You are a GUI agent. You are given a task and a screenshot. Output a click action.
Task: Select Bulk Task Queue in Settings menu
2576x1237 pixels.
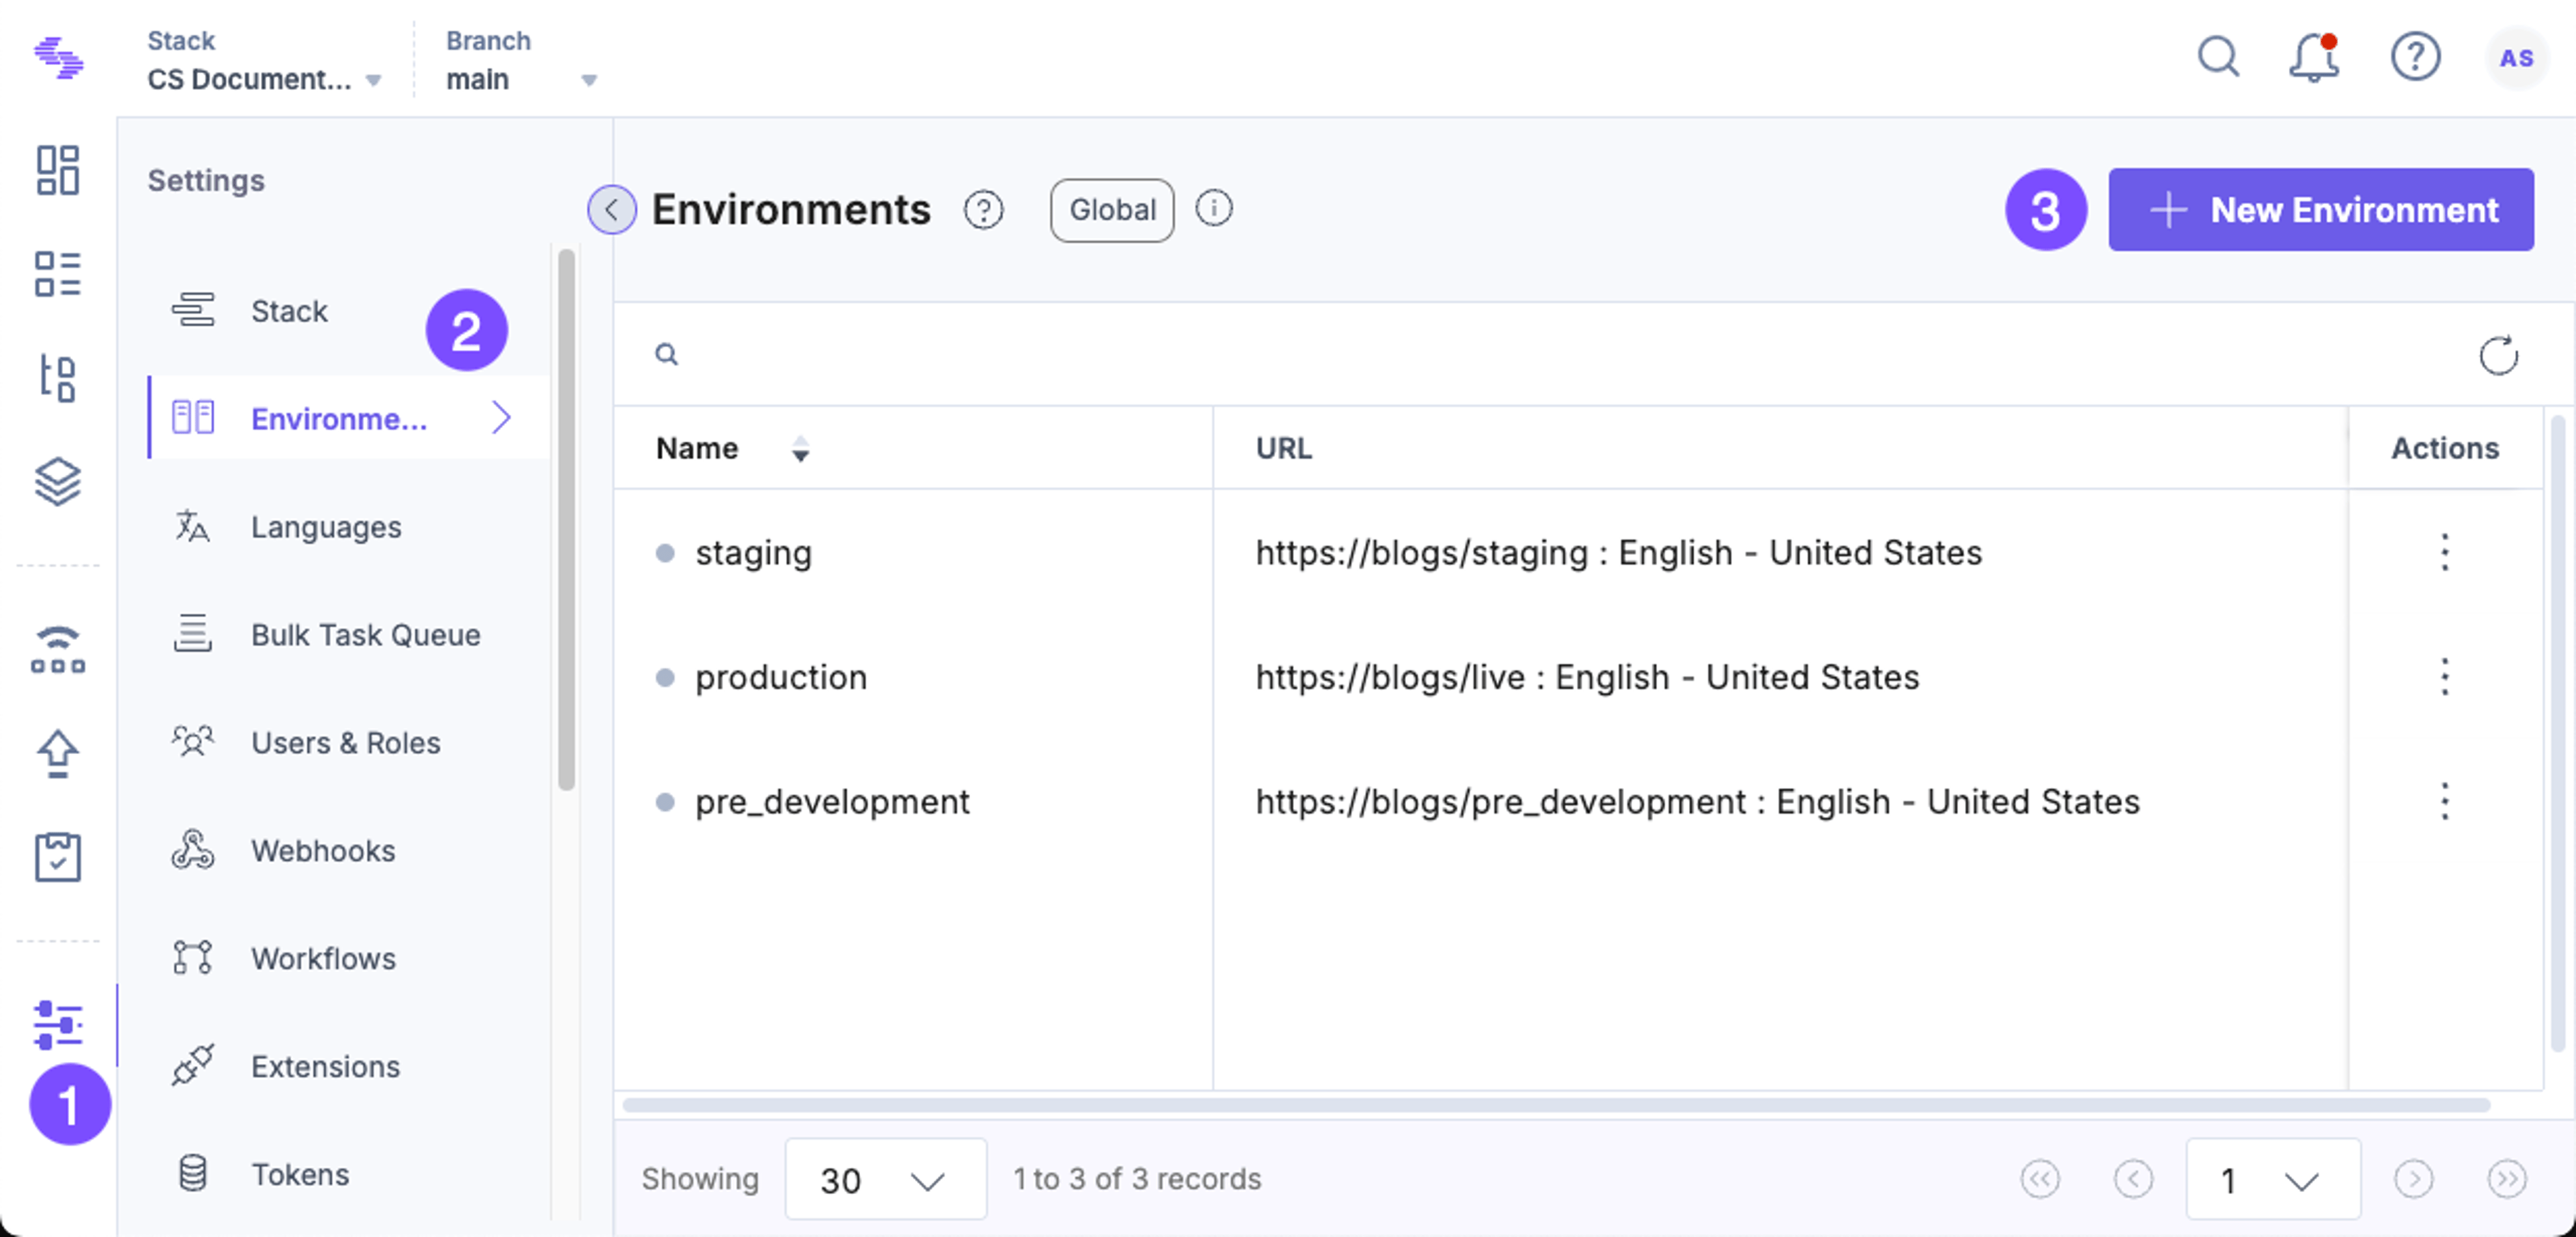click(x=348, y=634)
